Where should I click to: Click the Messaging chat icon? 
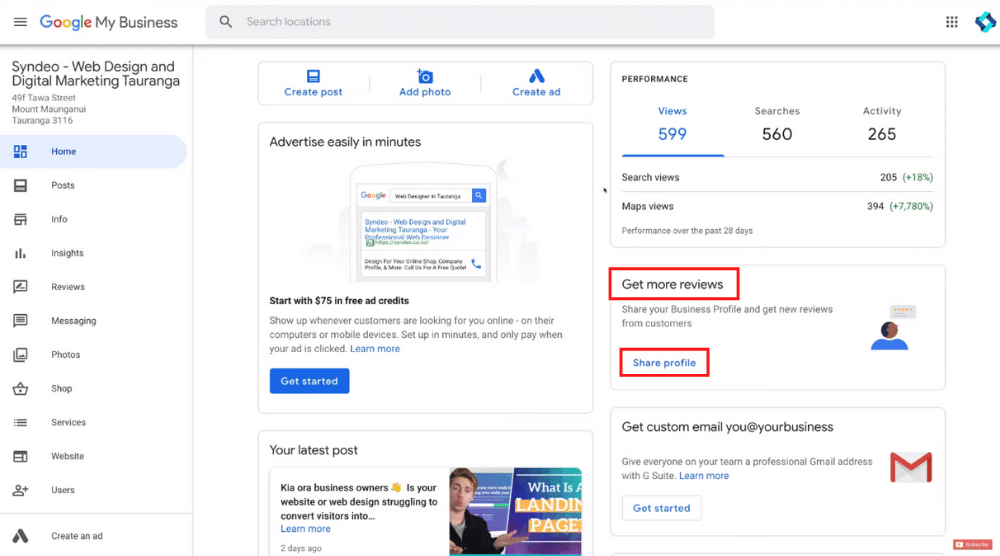coord(20,321)
